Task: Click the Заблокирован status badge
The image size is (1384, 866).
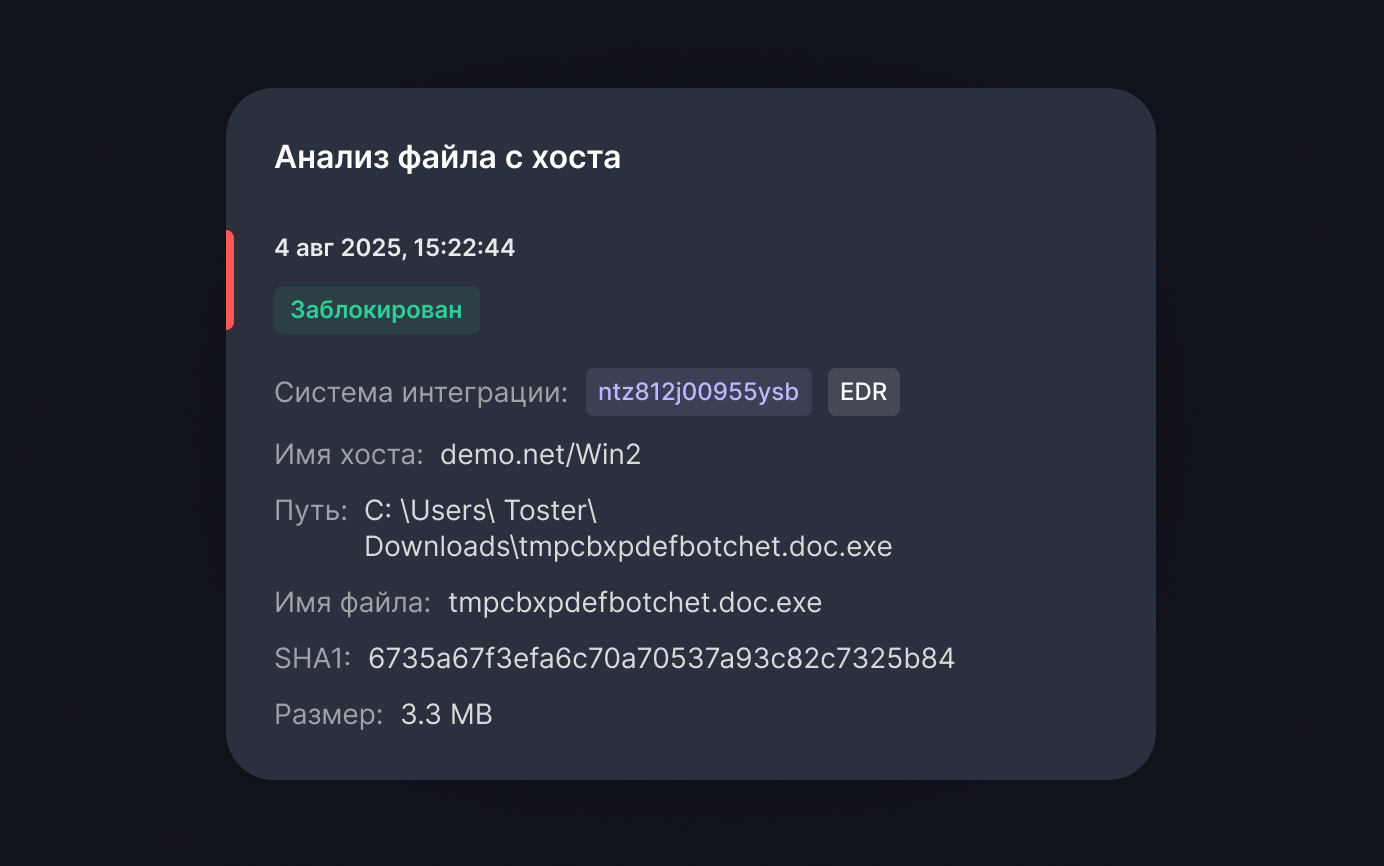Action: (x=376, y=310)
